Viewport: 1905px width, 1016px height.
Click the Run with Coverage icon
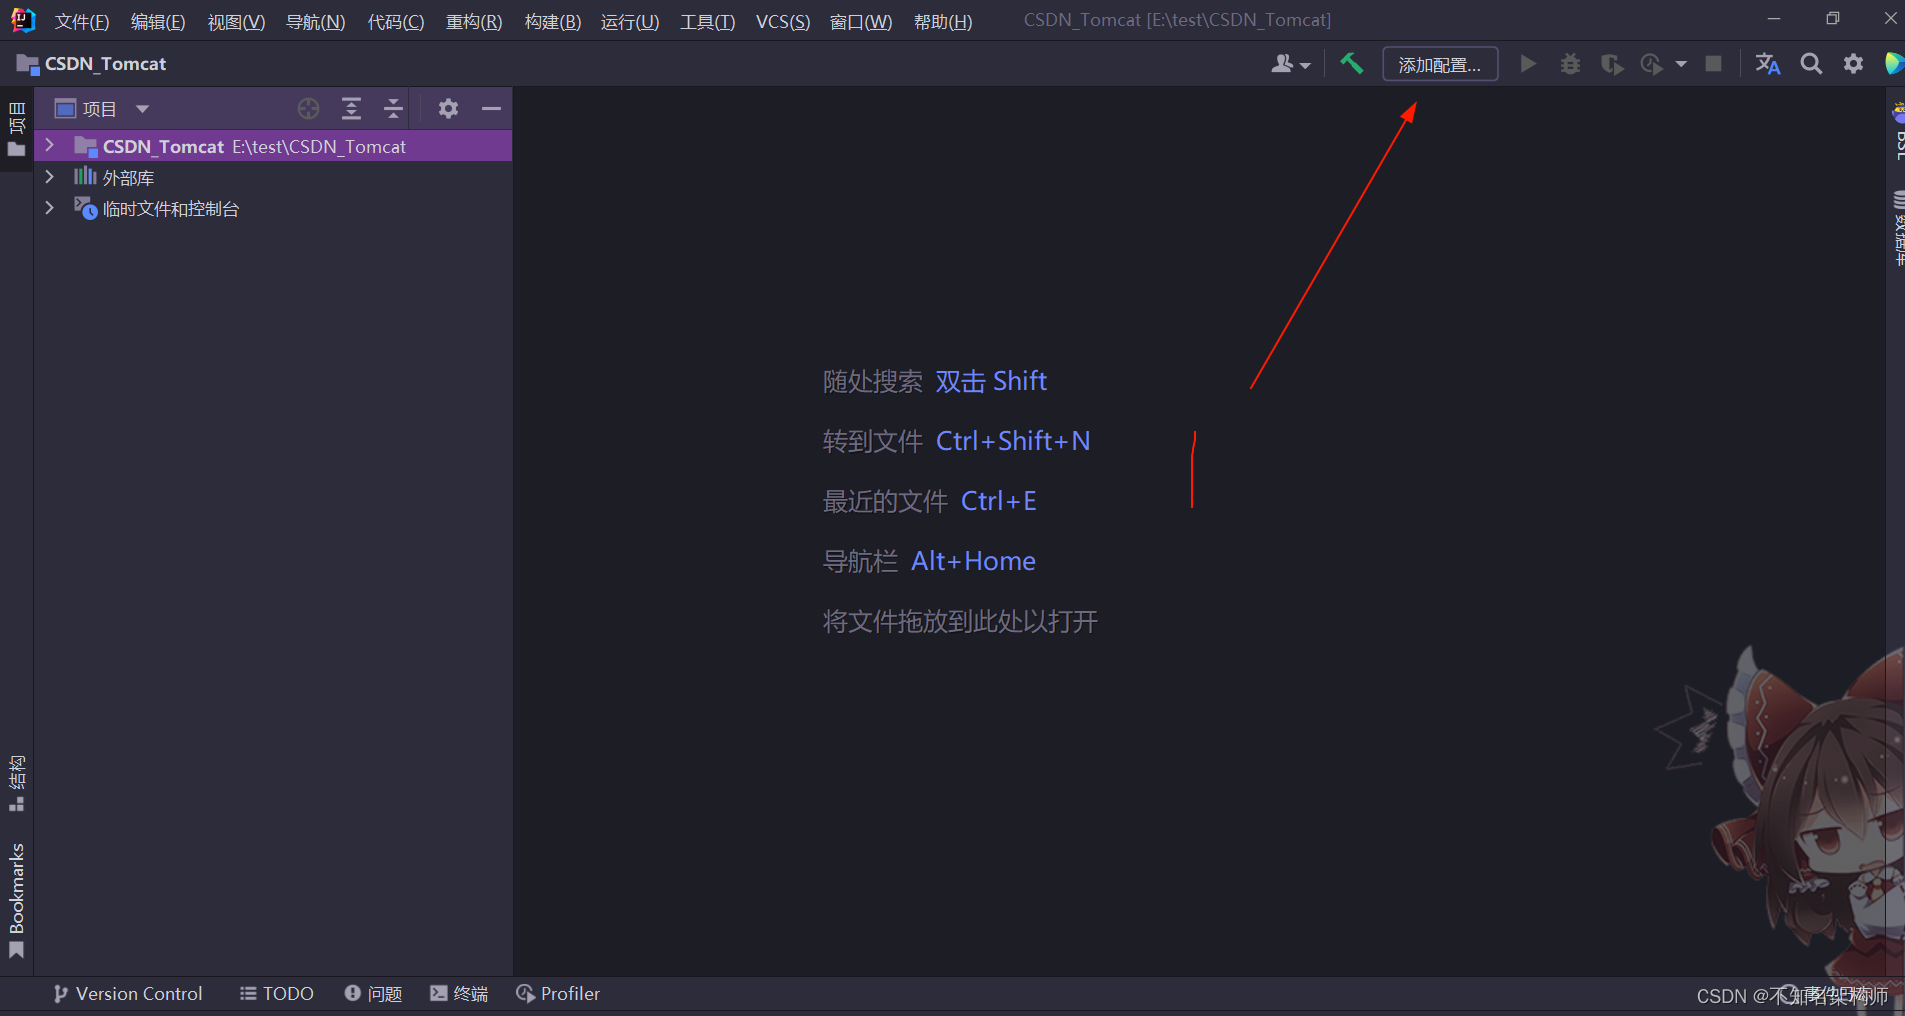[1610, 63]
